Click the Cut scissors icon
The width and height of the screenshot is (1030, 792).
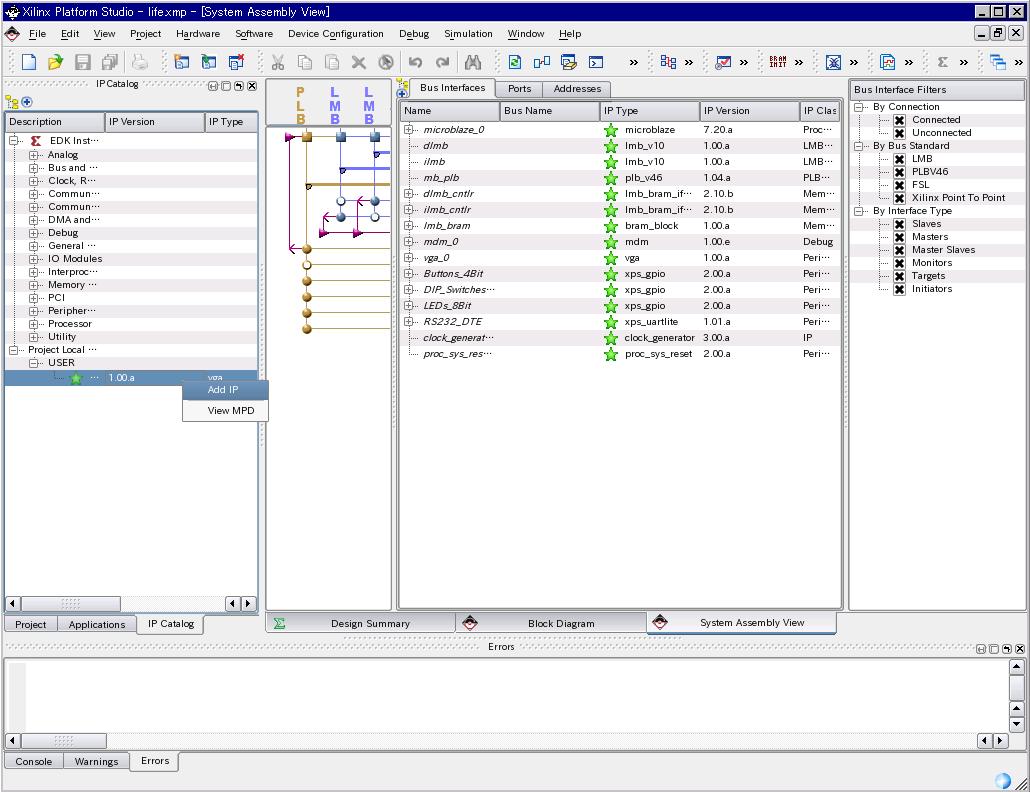pos(278,62)
